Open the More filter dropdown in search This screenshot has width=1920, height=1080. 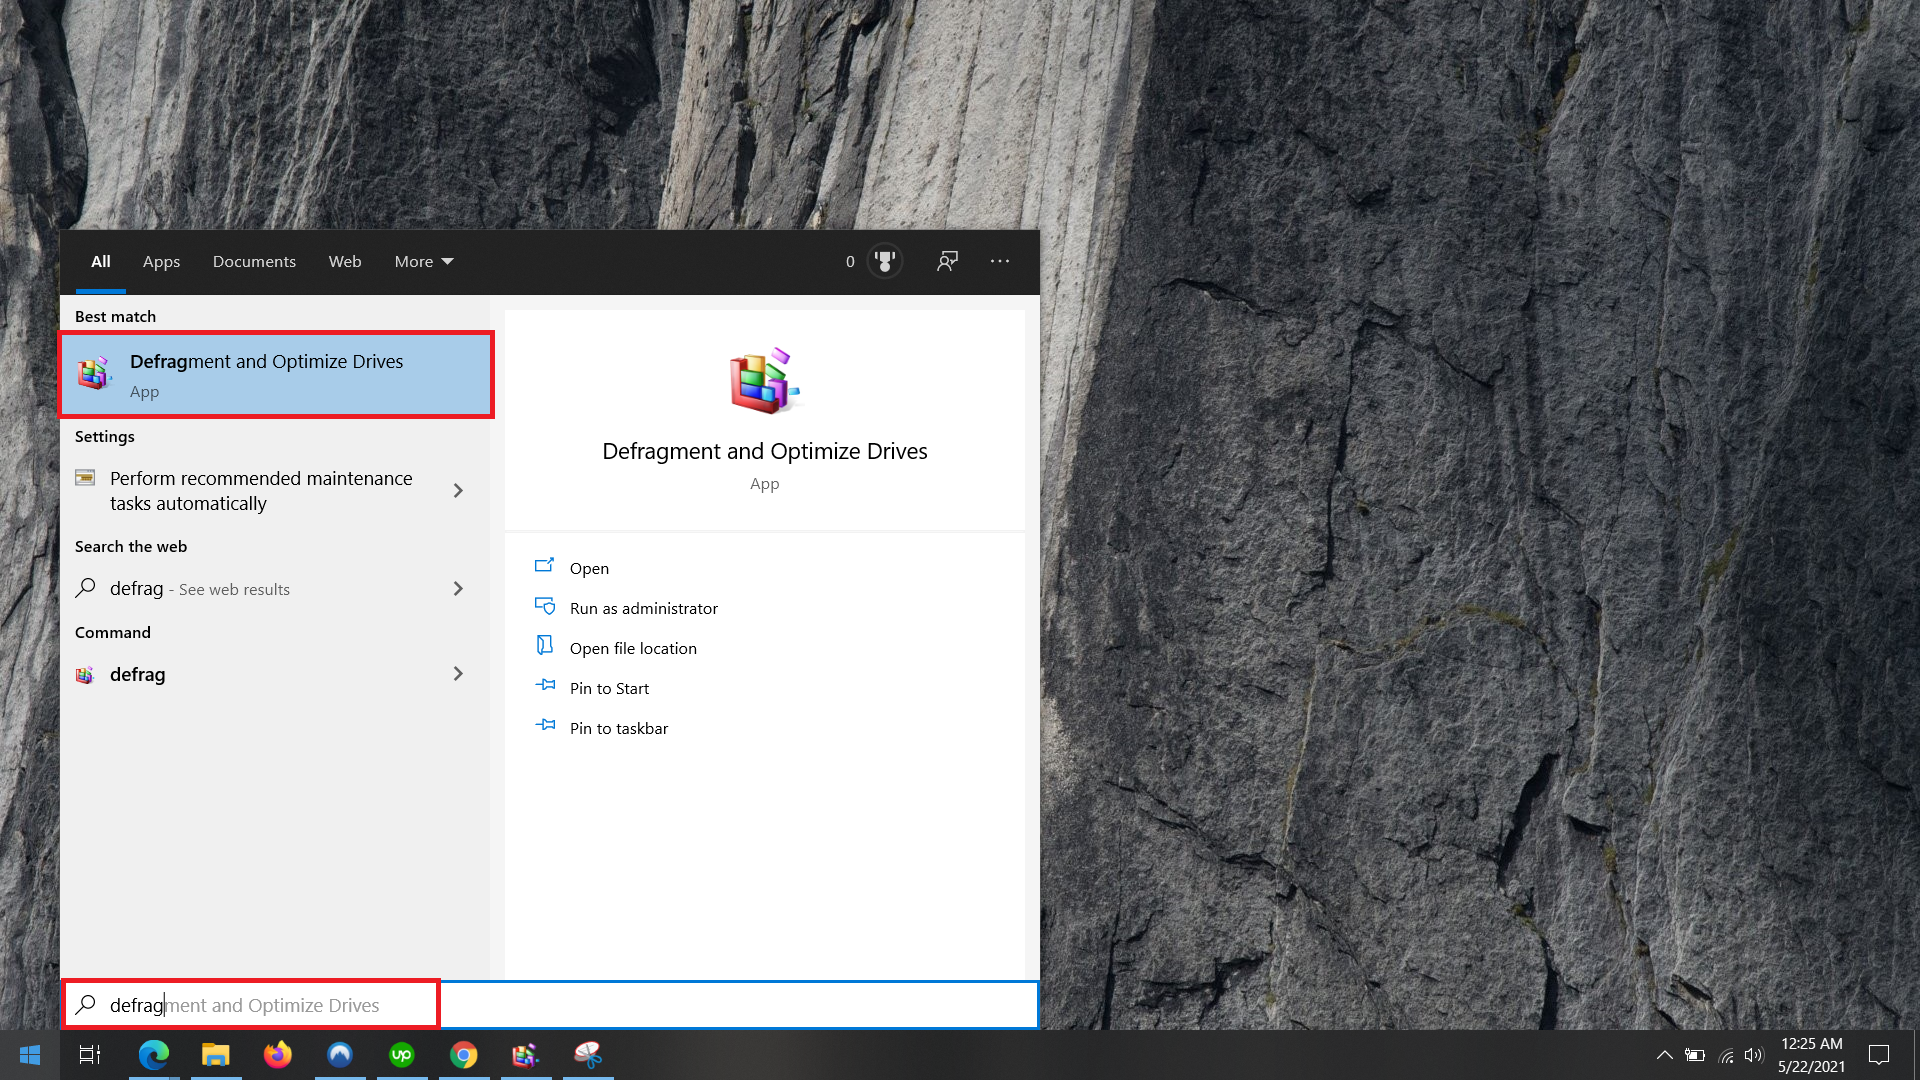pos(423,261)
